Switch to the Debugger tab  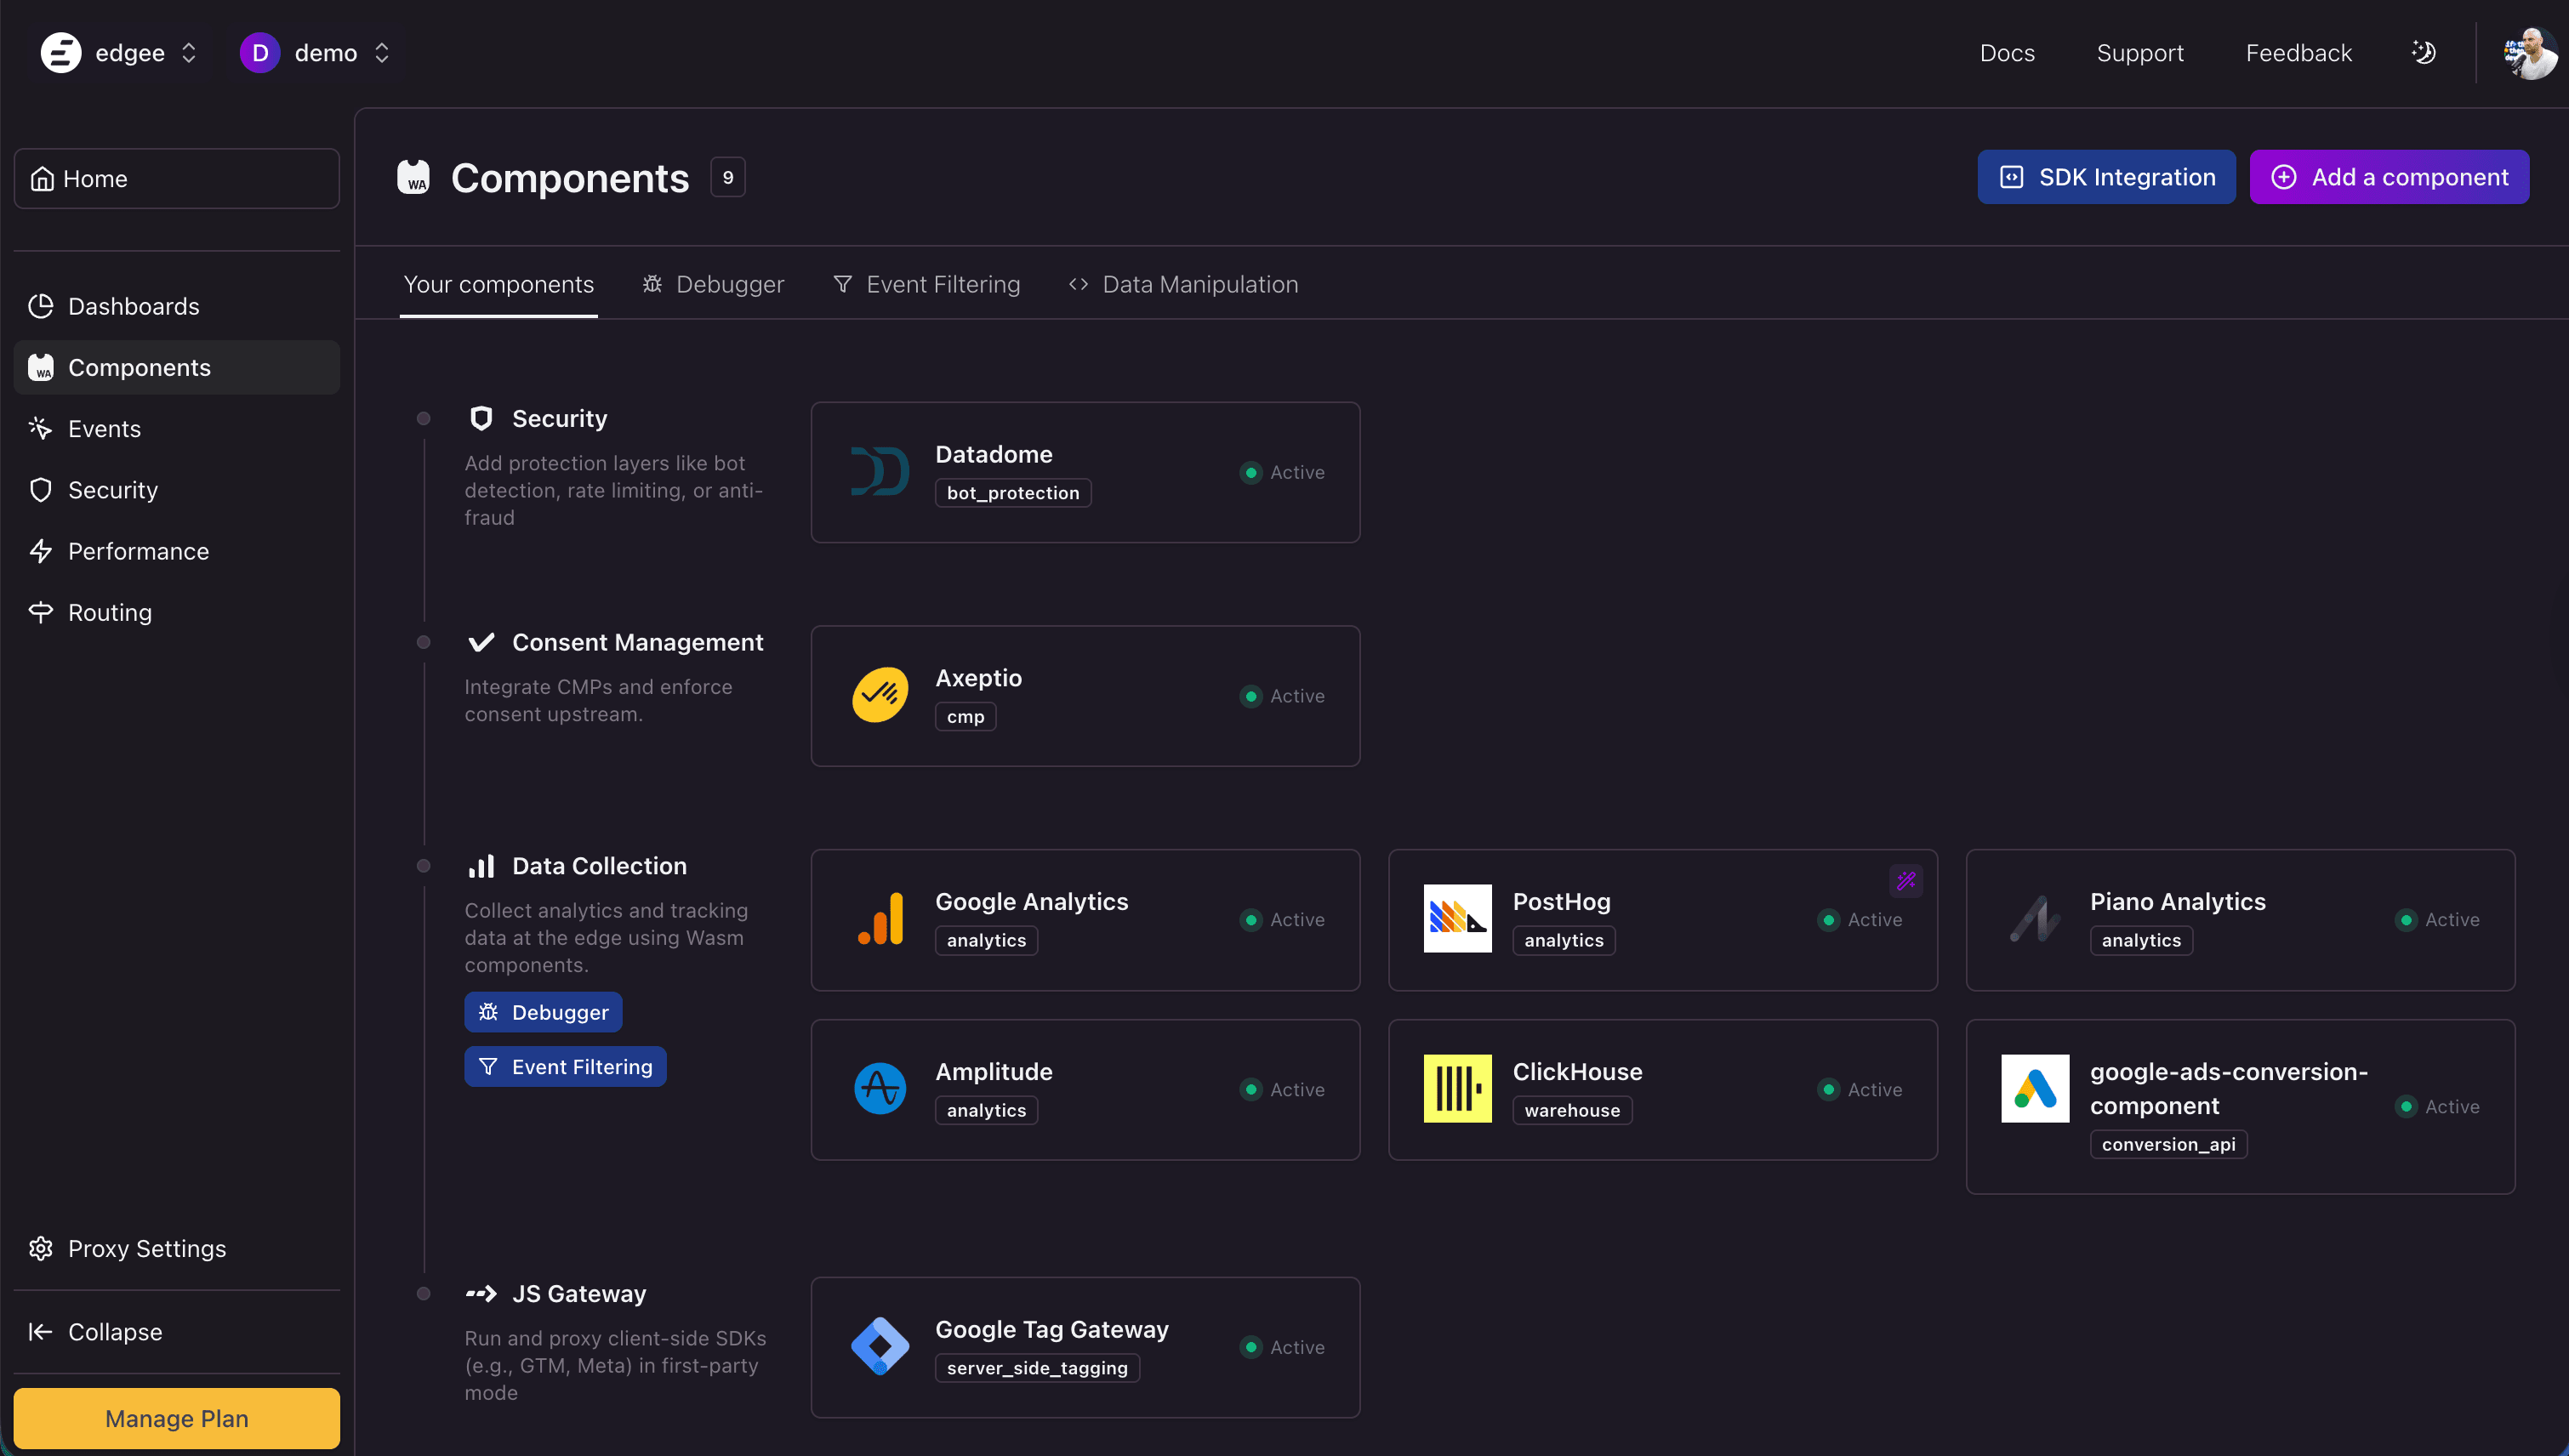[713, 285]
